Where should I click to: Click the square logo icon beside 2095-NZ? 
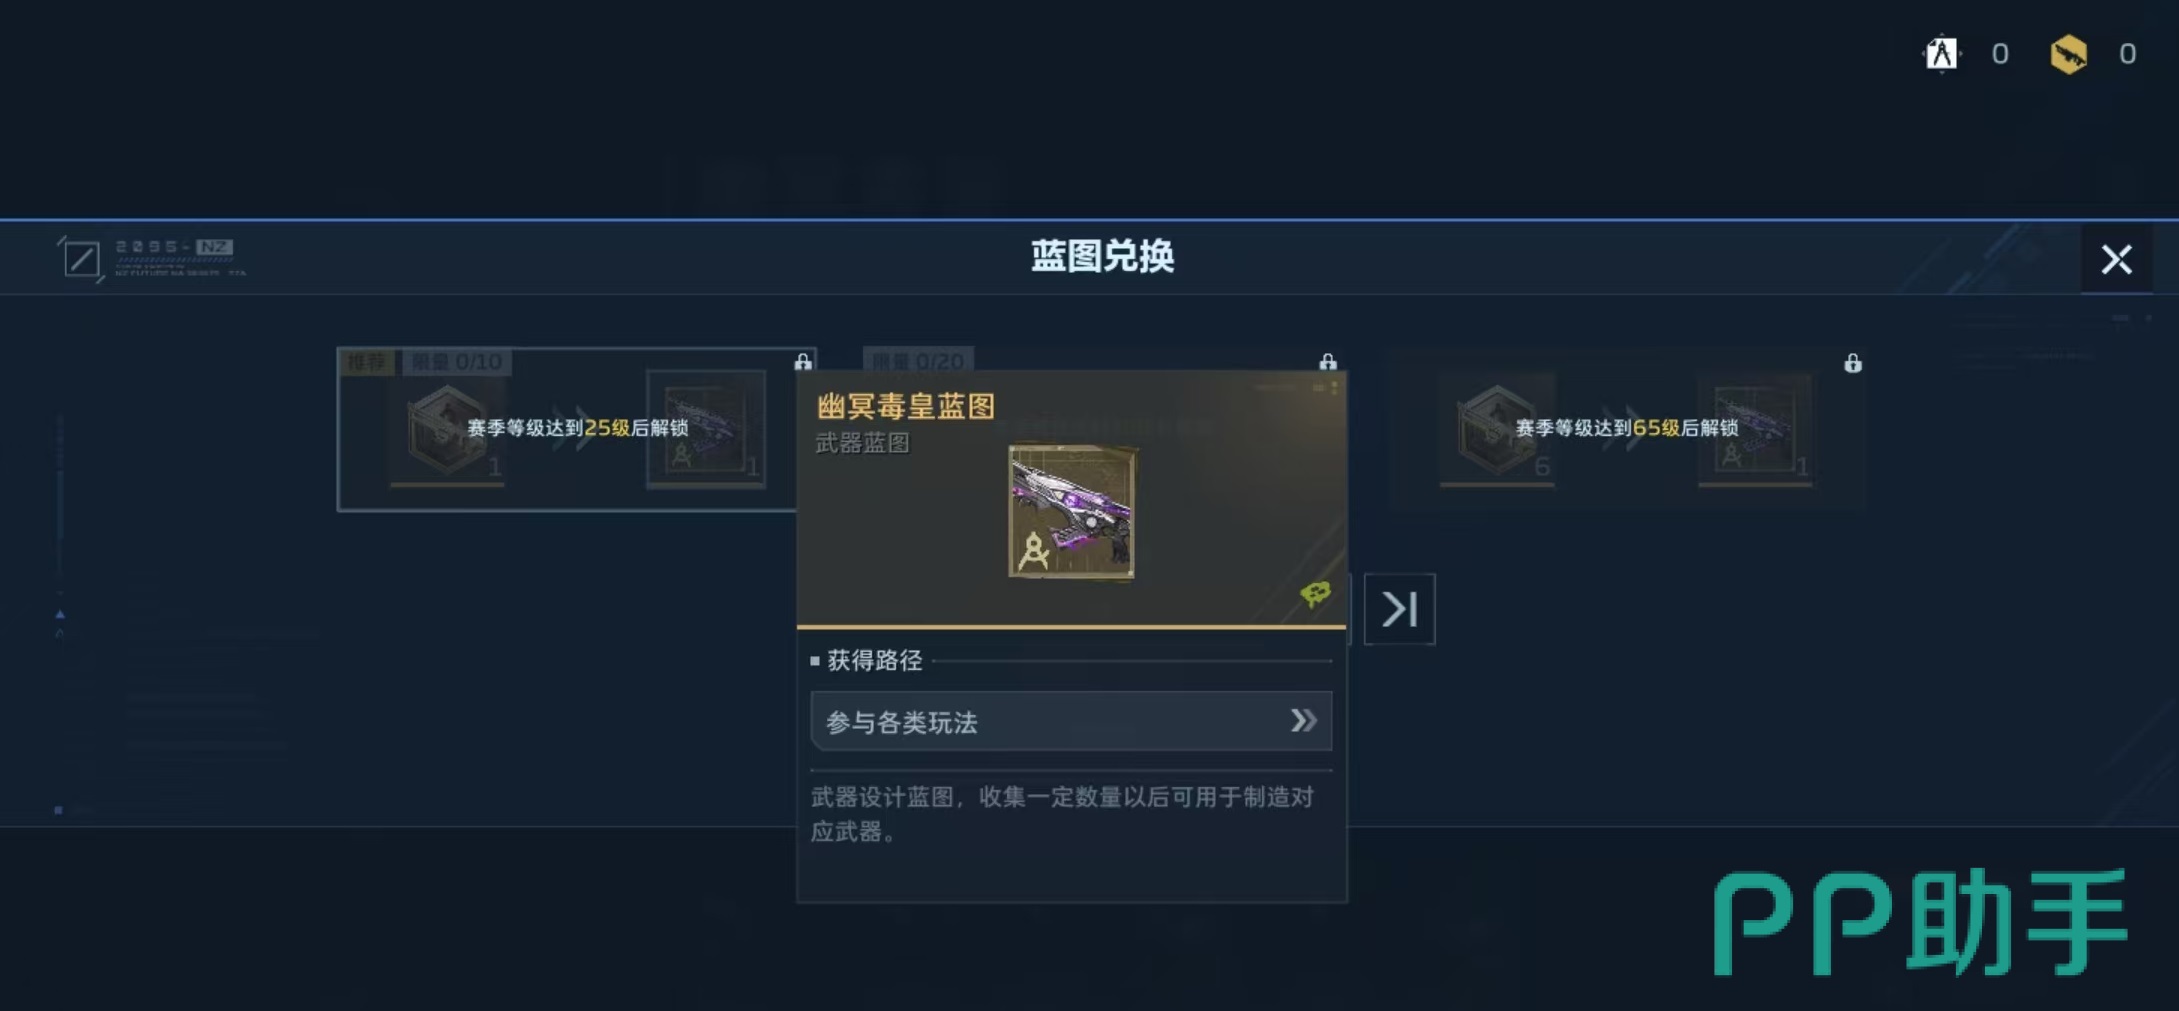click(x=81, y=259)
